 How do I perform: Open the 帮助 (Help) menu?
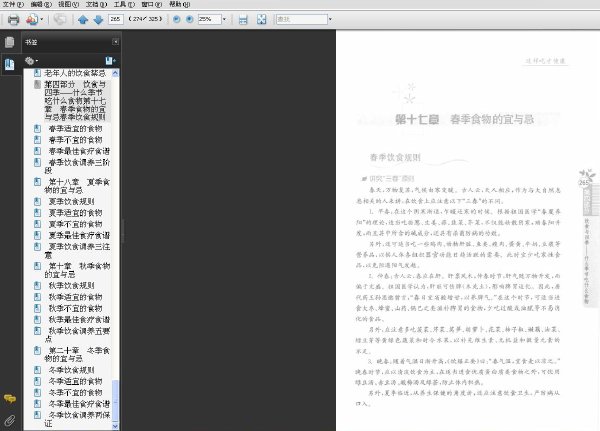click(179, 4)
